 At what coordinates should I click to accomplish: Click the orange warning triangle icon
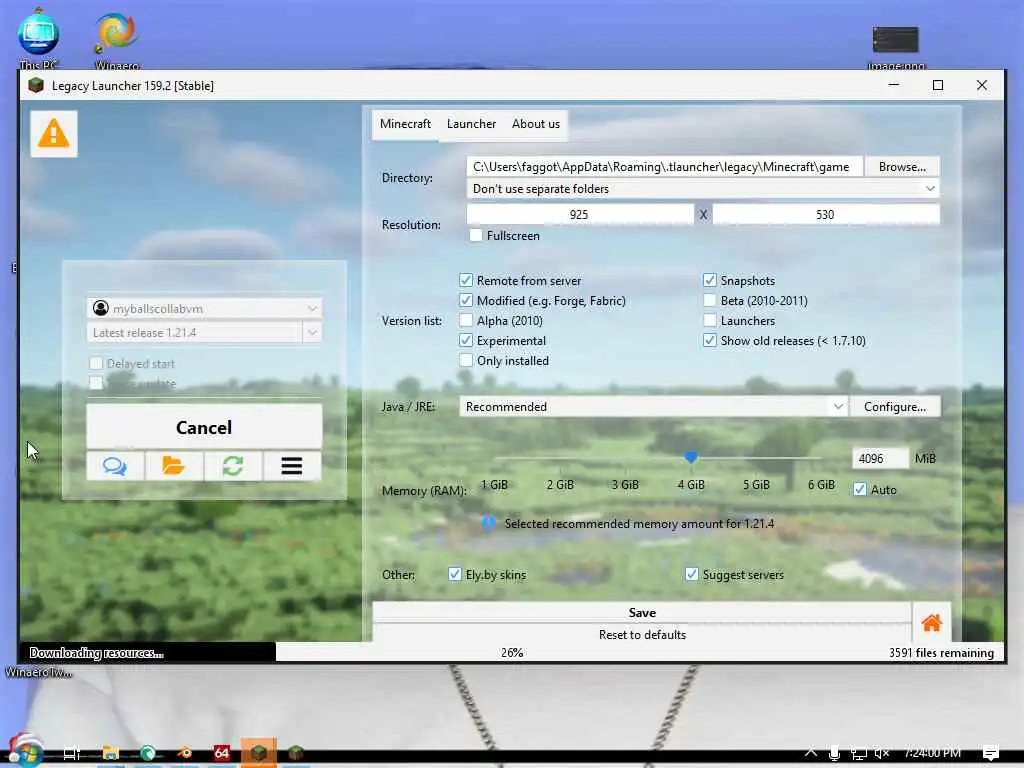coord(54,134)
